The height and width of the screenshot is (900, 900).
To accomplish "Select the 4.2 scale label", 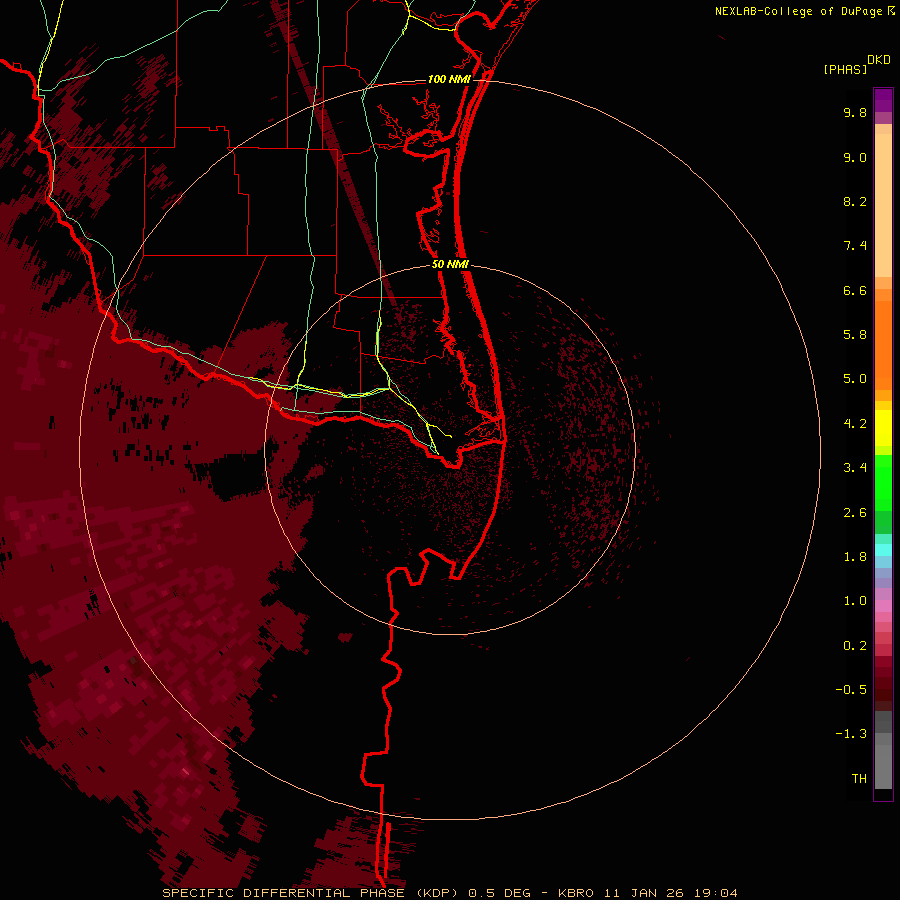I will (x=855, y=424).
